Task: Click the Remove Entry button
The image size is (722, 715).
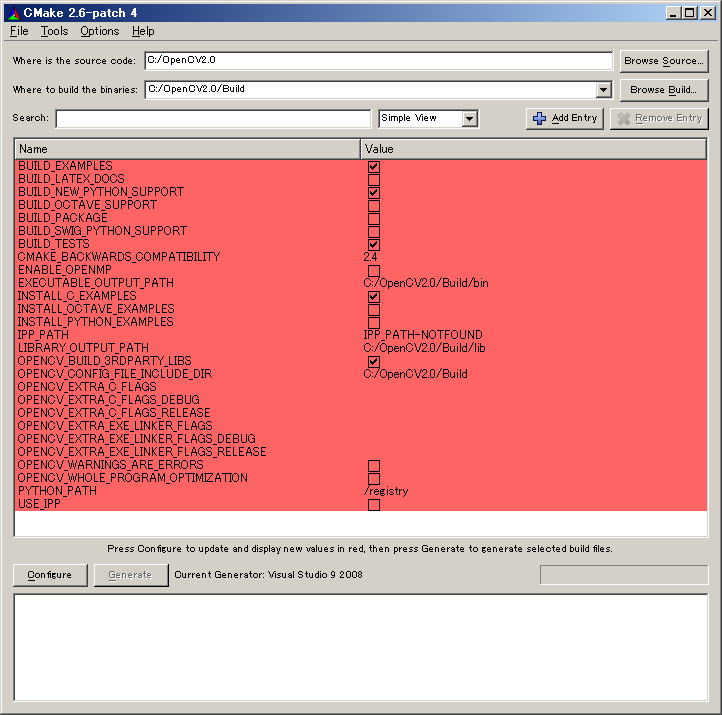Action: click(x=659, y=119)
